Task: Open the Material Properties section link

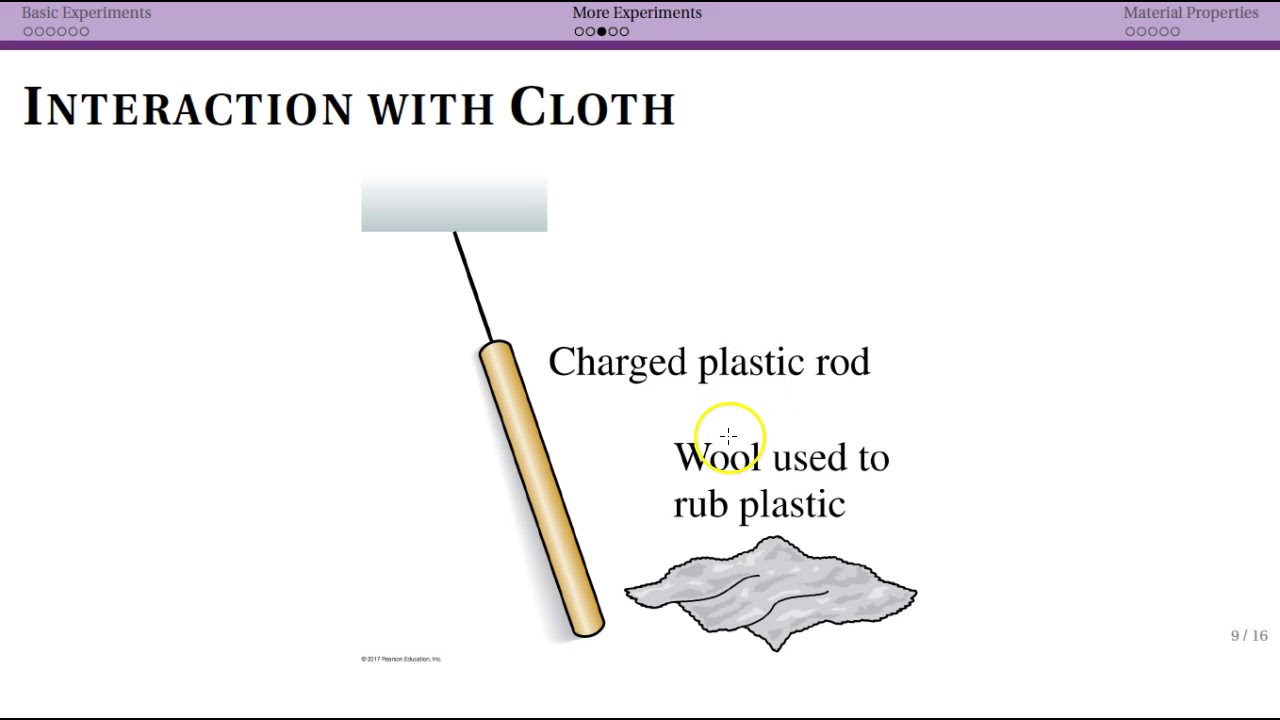Action: [x=1191, y=13]
